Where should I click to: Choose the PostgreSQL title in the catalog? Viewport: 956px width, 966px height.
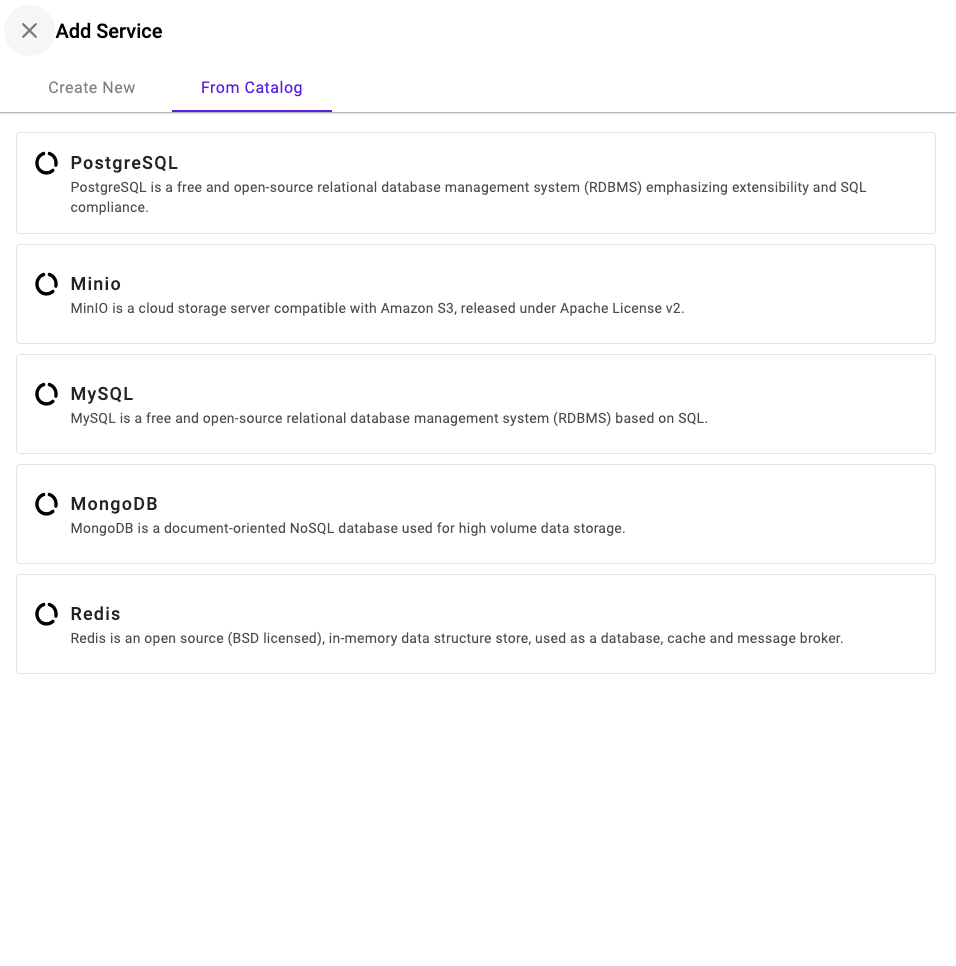tap(124, 163)
